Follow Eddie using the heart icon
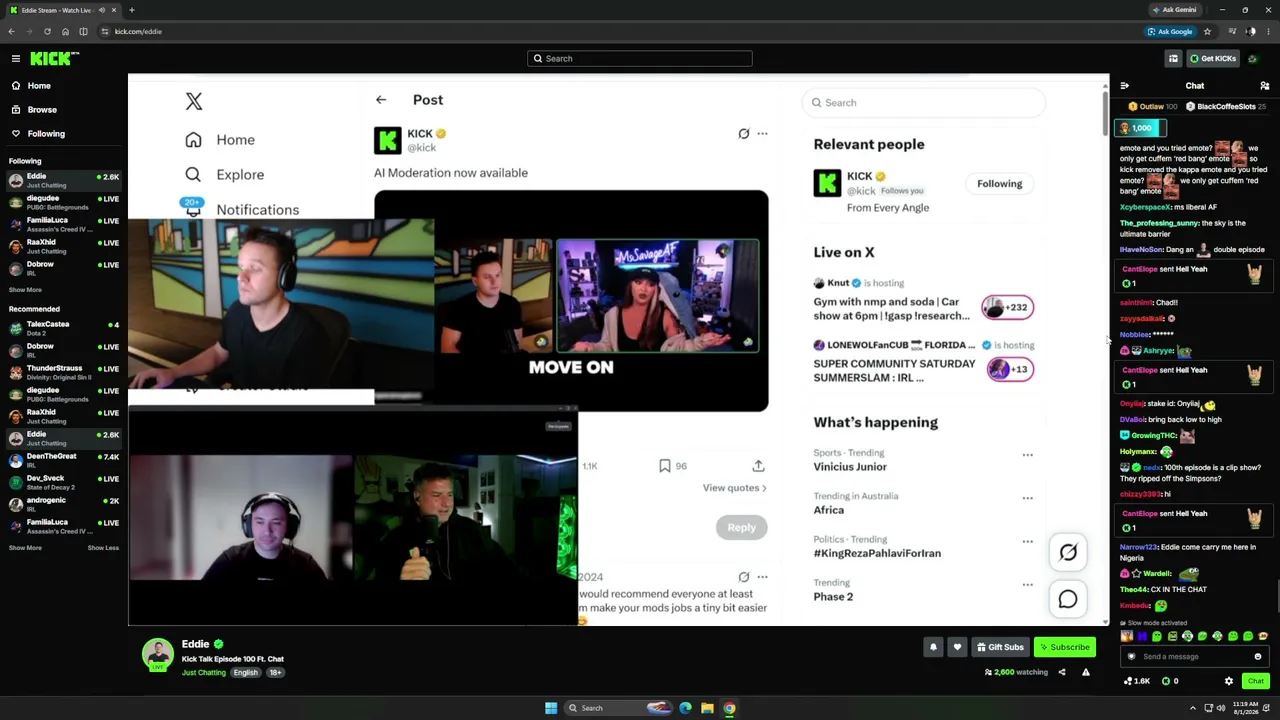The image size is (1280, 720). click(957, 647)
